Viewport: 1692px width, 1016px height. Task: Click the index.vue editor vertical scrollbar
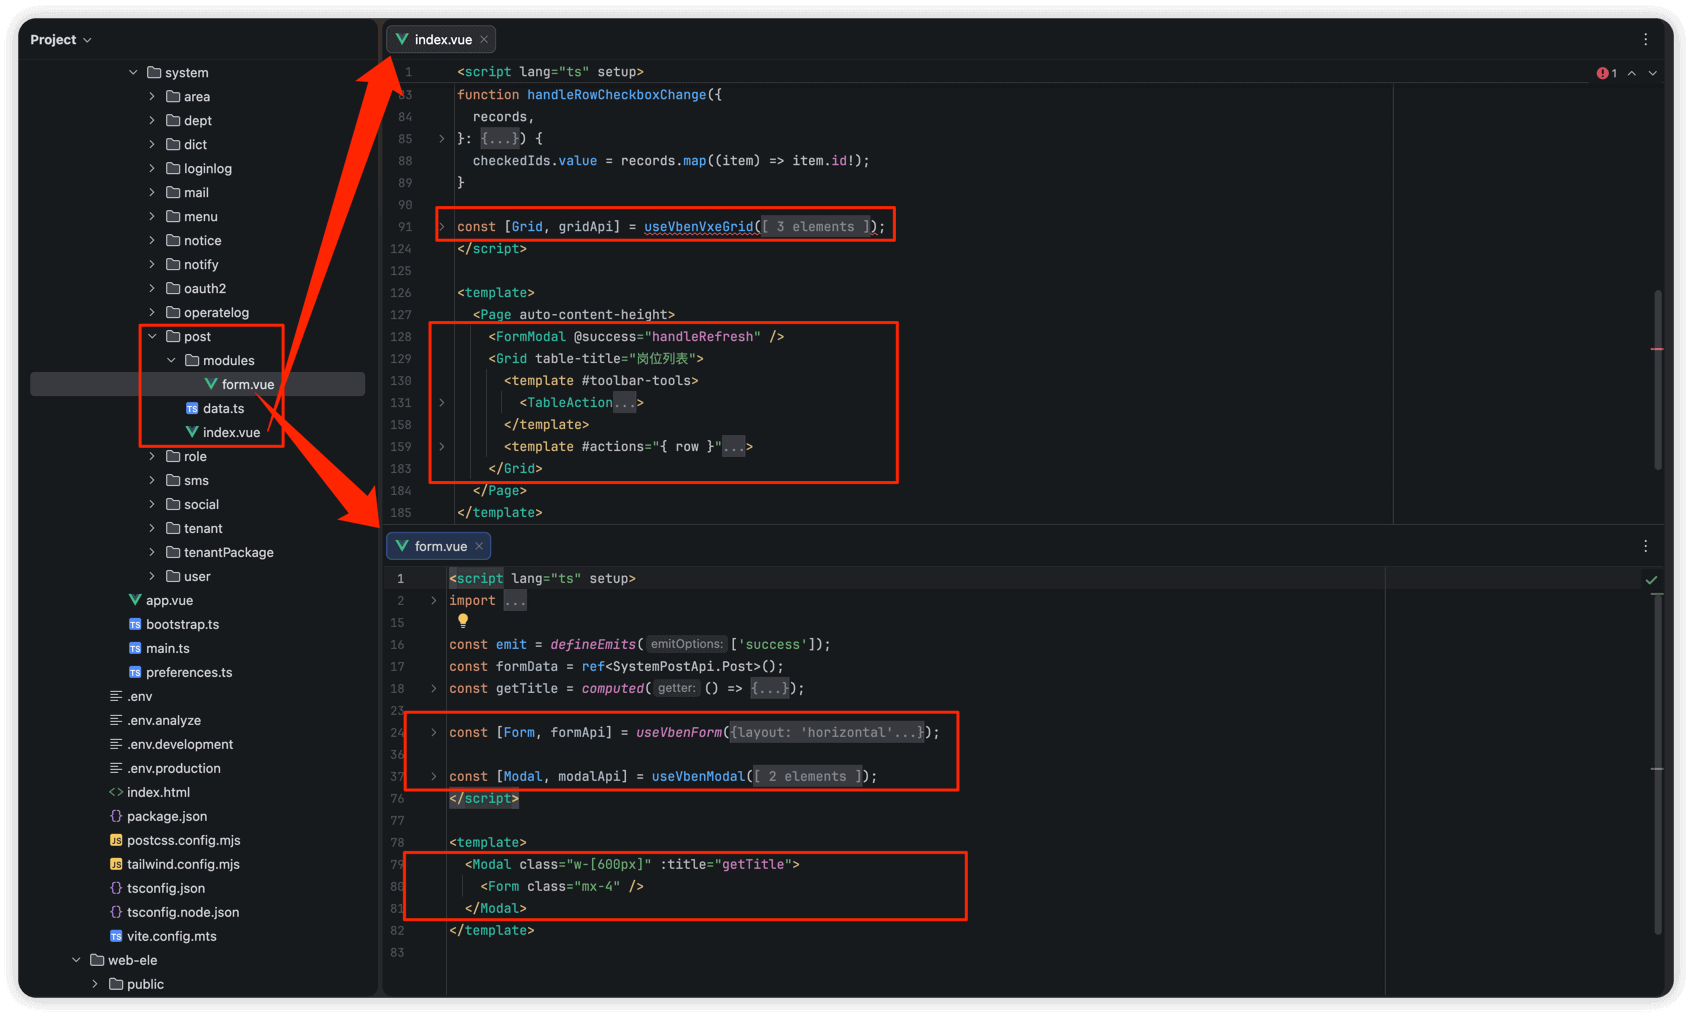point(1657,380)
